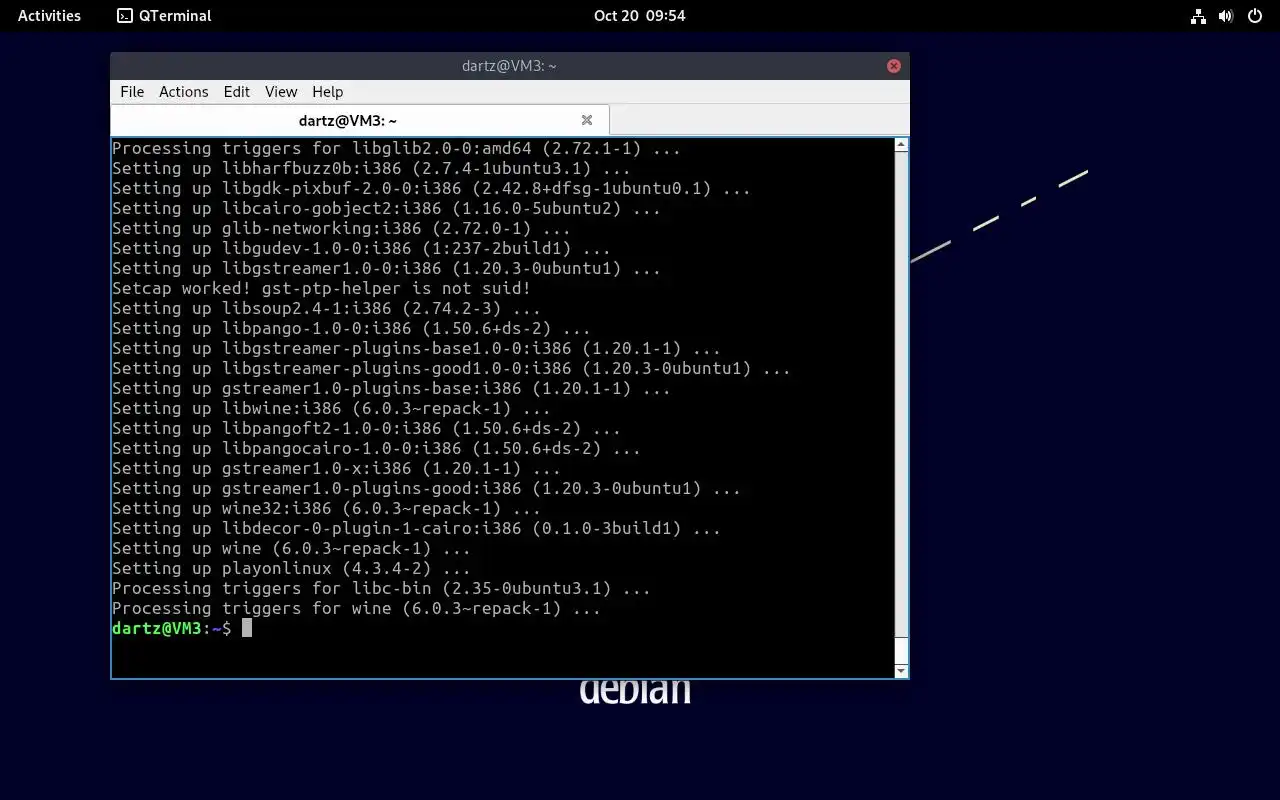Click the terminal window title bar text
Image resolution: width=1280 pixels, height=800 pixels.
(509, 66)
